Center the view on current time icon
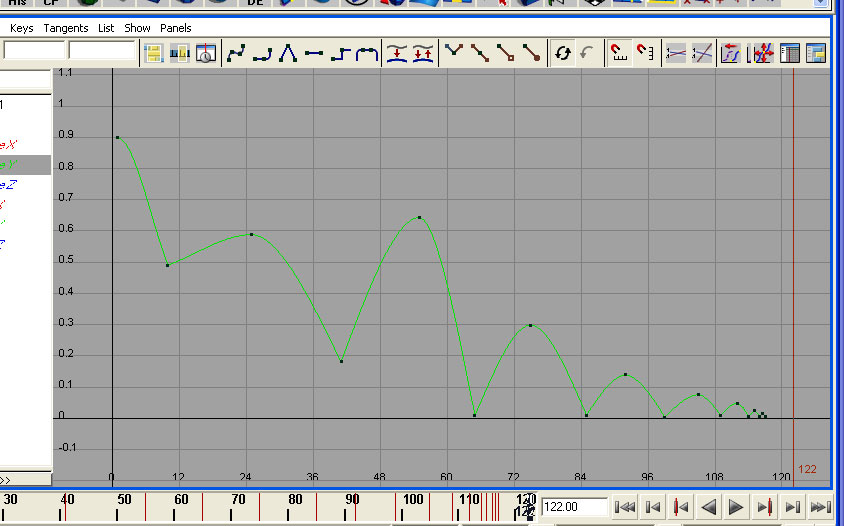 tap(206, 53)
